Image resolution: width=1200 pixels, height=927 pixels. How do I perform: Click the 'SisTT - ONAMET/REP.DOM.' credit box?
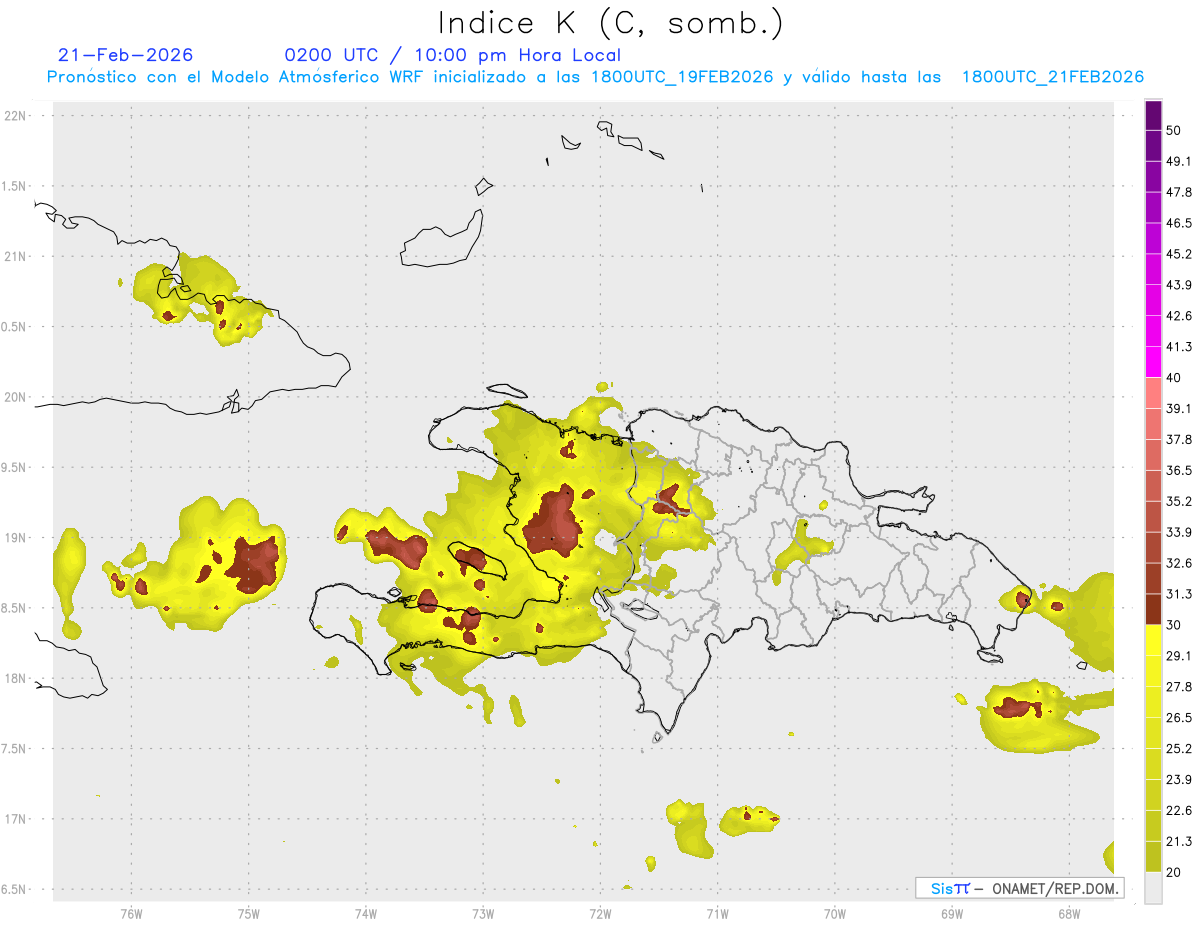pyautogui.click(x=1020, y=888)
